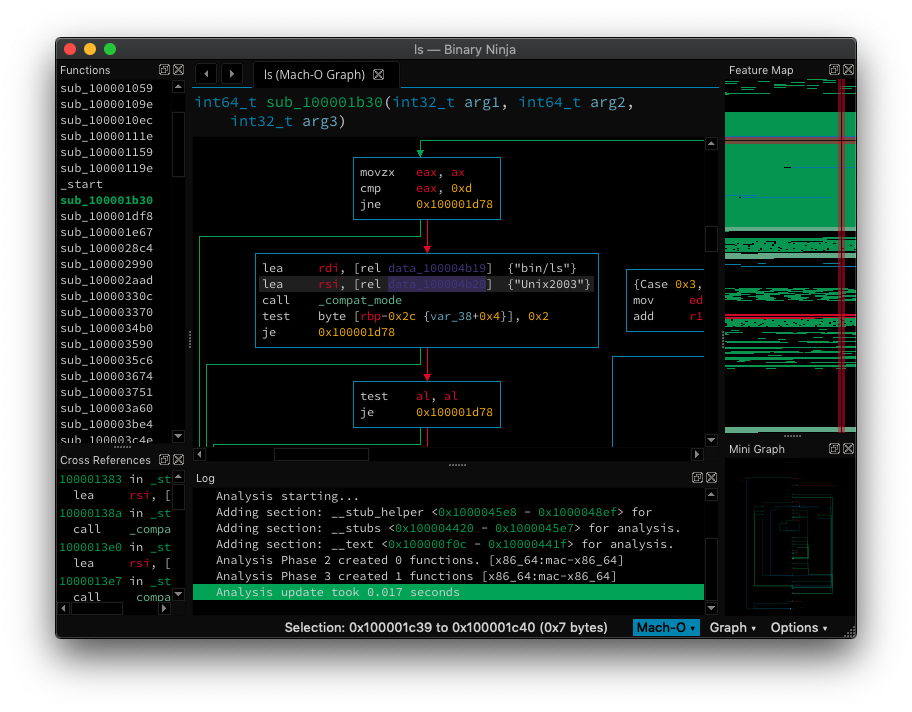This screenshot has width=912, height=712.
Task: Click the _compat_mode call target link
Action: 360,300
